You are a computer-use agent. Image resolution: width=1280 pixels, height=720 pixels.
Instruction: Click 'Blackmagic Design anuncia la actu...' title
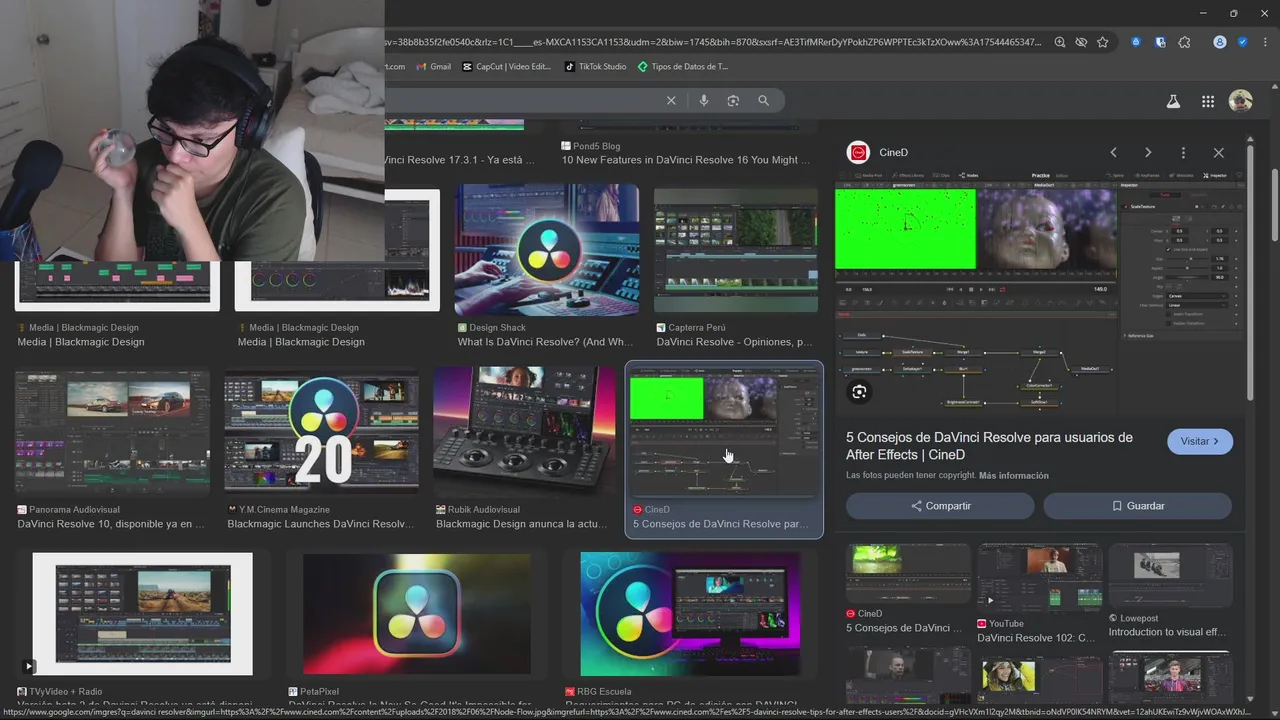click(522, 524)
